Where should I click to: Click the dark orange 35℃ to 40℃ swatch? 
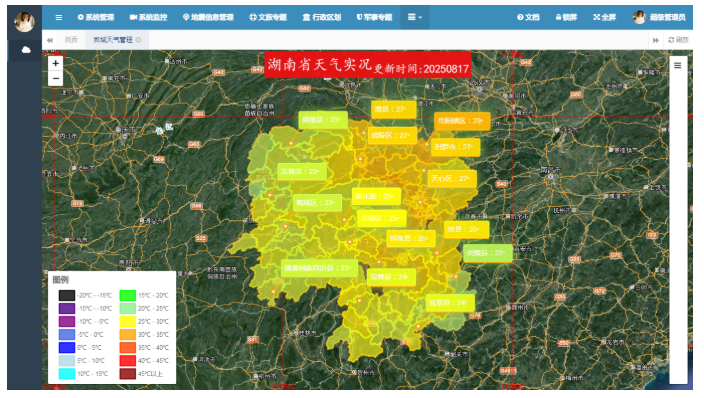coord(128,348)
